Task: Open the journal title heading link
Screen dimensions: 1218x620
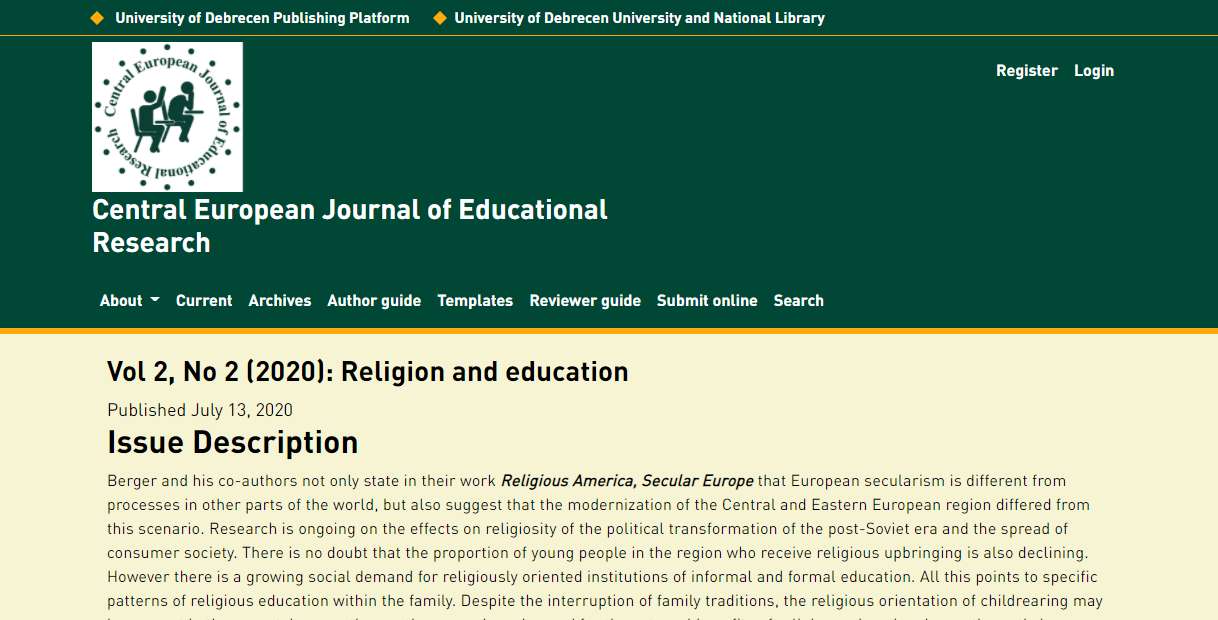Action: 350,226
